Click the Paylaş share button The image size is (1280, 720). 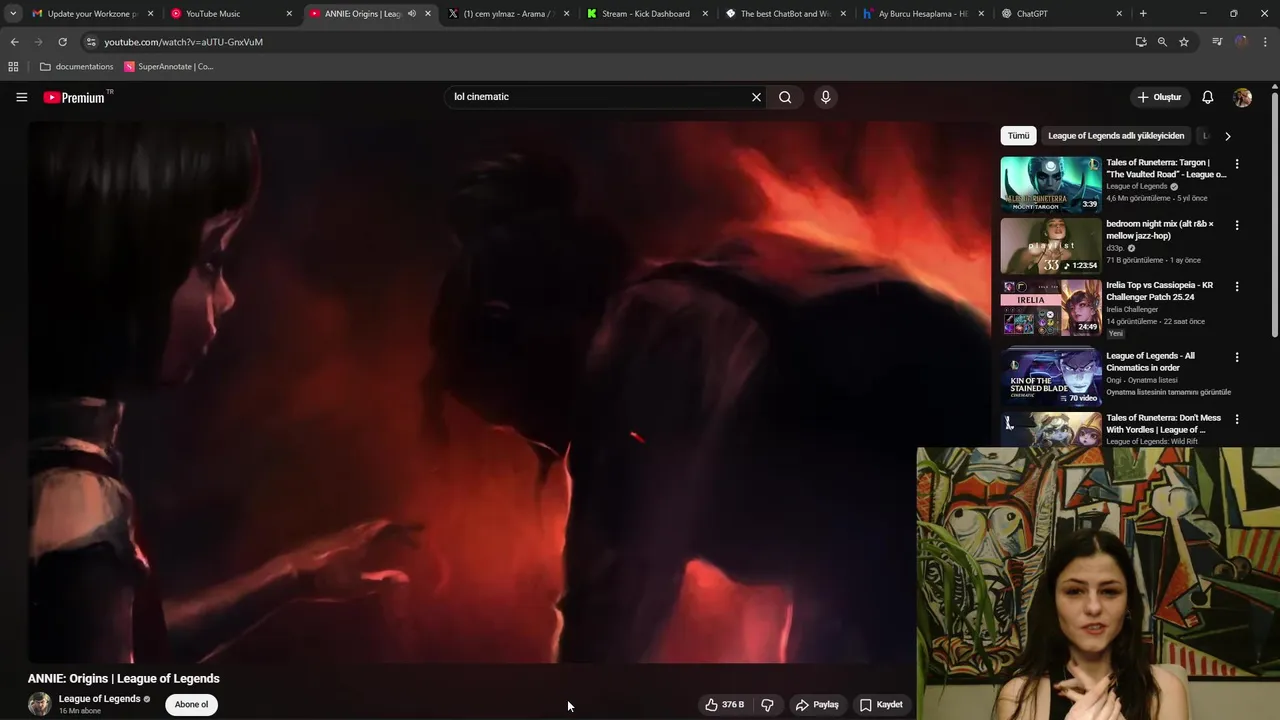817,705
